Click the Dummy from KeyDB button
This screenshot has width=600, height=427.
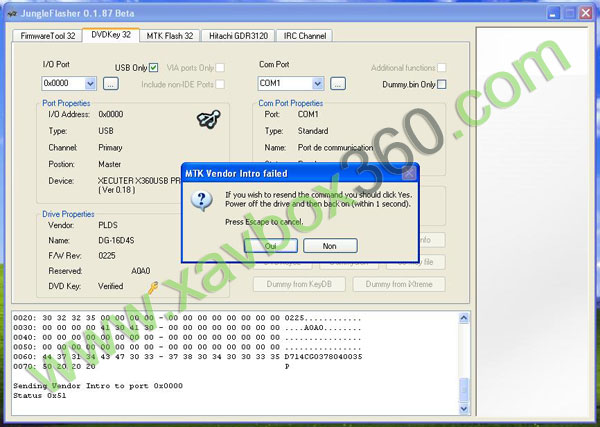coord(299,284)
